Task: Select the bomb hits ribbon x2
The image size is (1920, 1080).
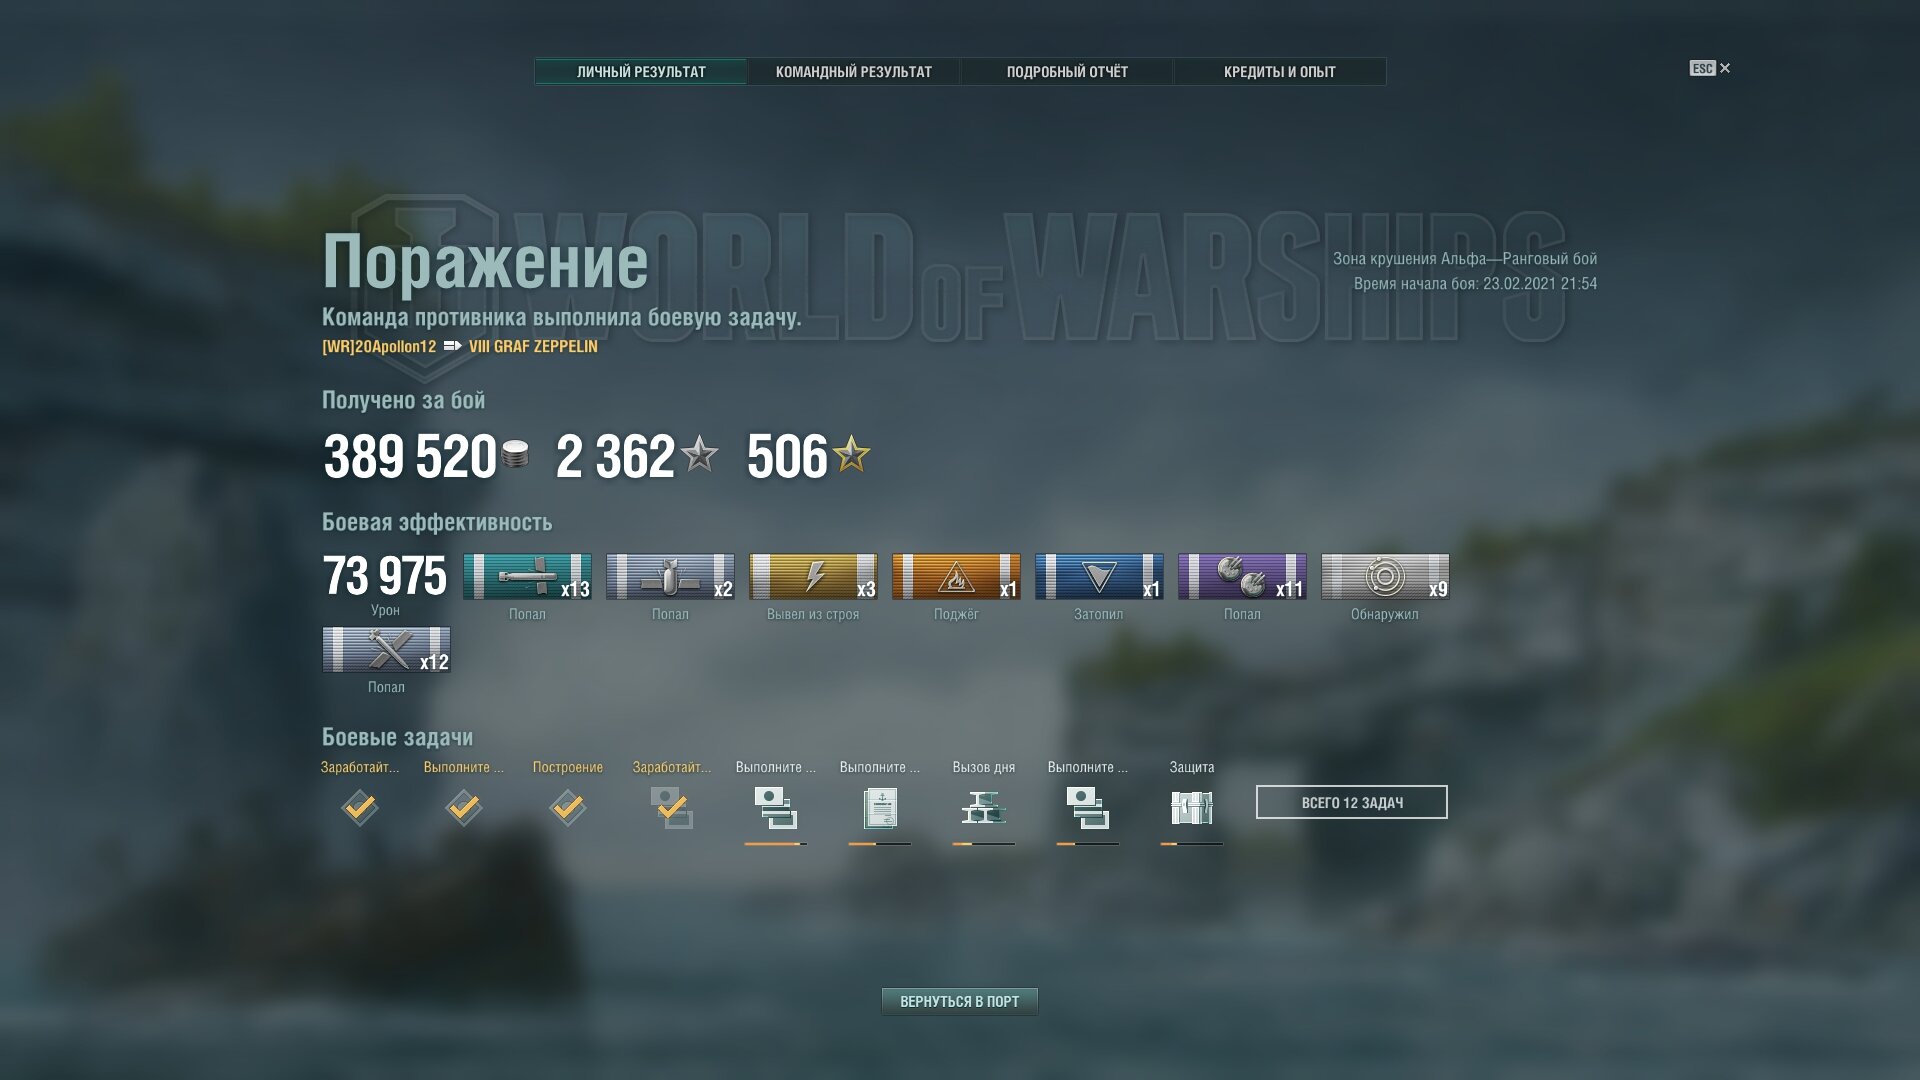Action: click(x=670, y=577)
